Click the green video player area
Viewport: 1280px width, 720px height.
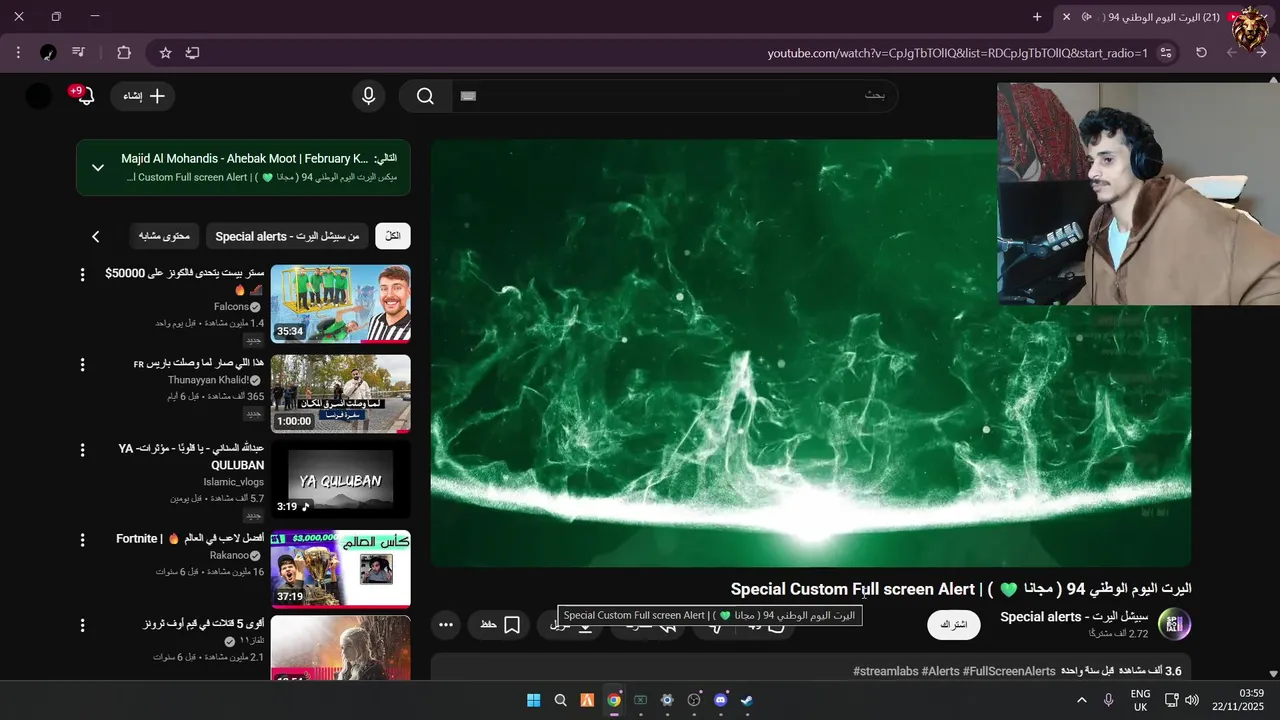click(811, 353)
